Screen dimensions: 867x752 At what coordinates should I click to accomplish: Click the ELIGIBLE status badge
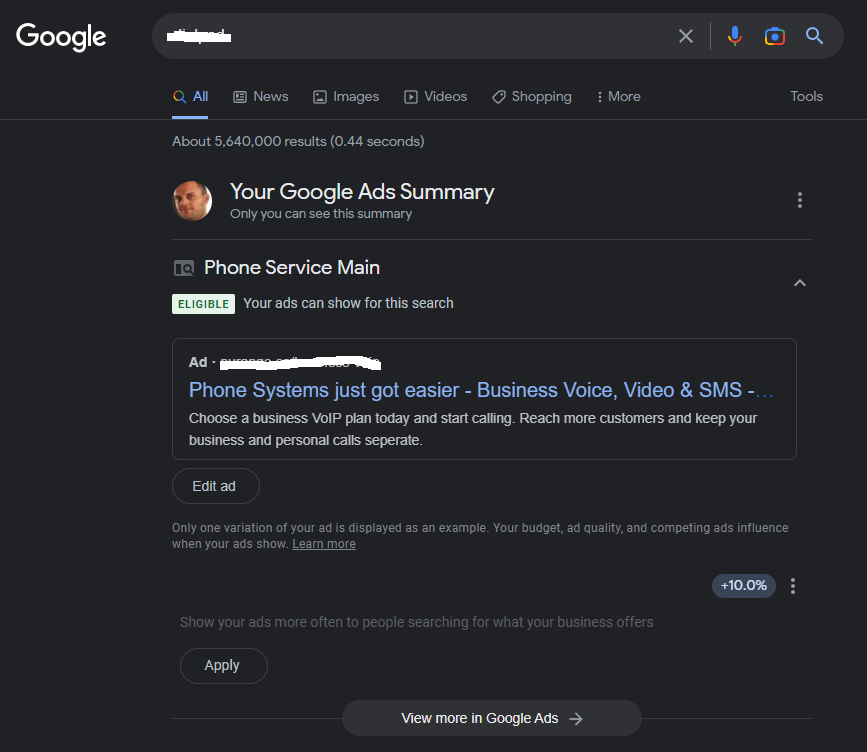203,304
